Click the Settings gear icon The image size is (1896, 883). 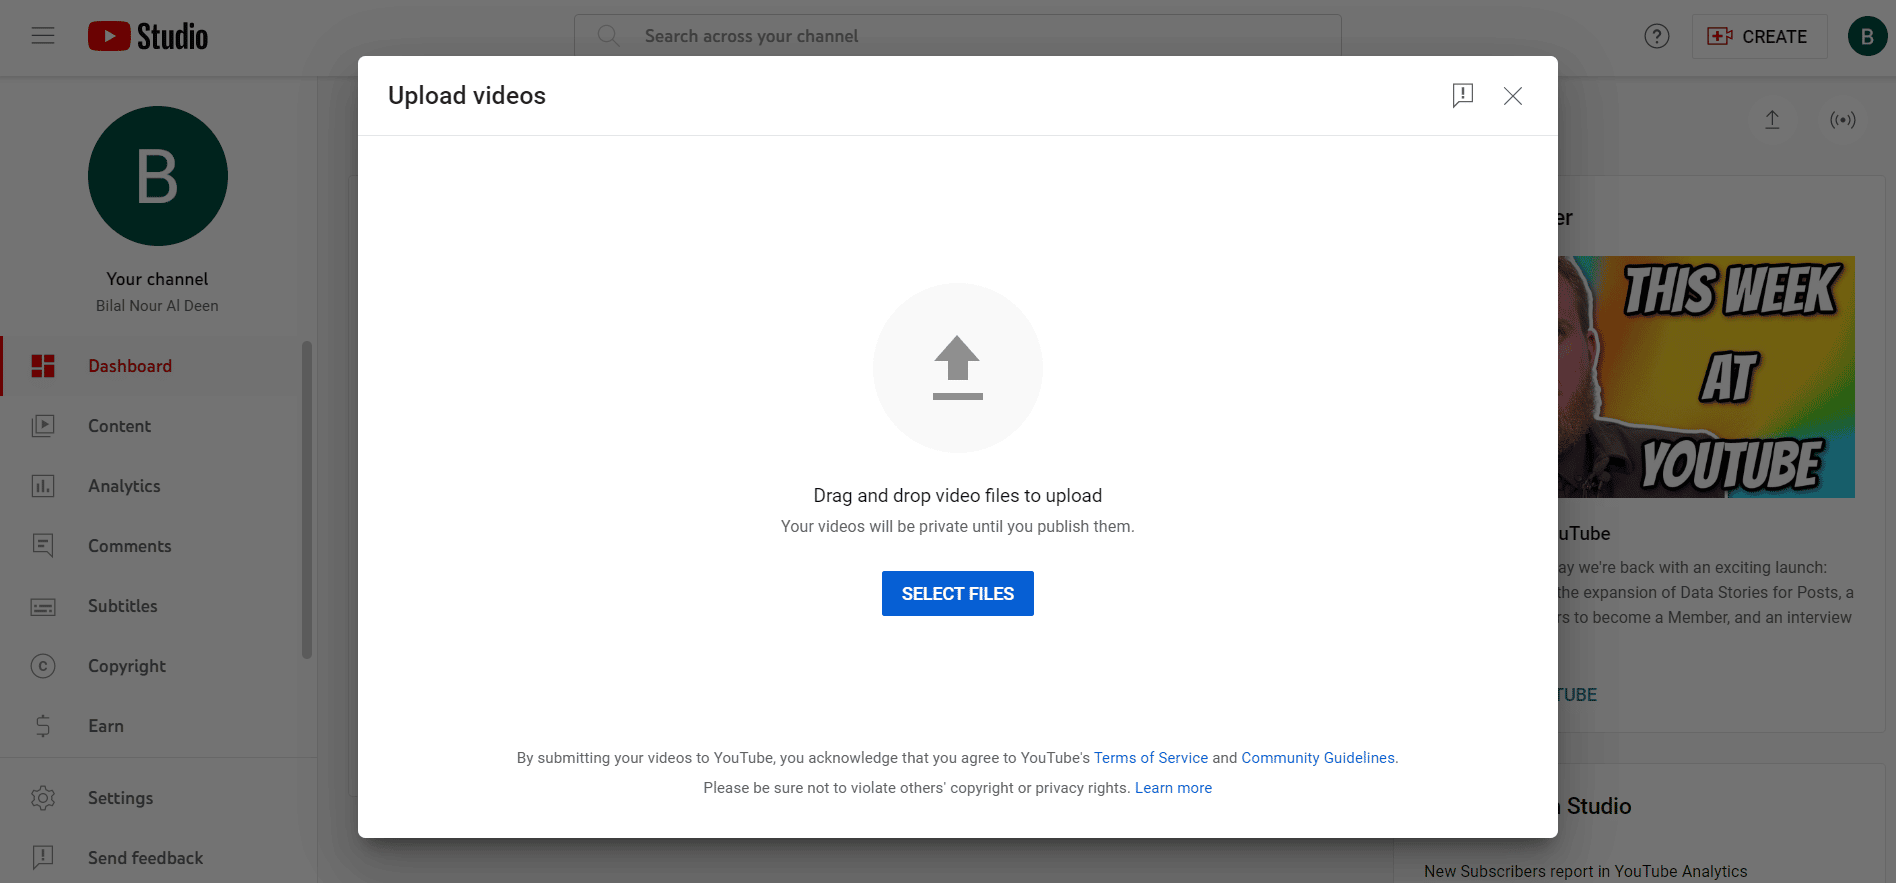point(43,798)
